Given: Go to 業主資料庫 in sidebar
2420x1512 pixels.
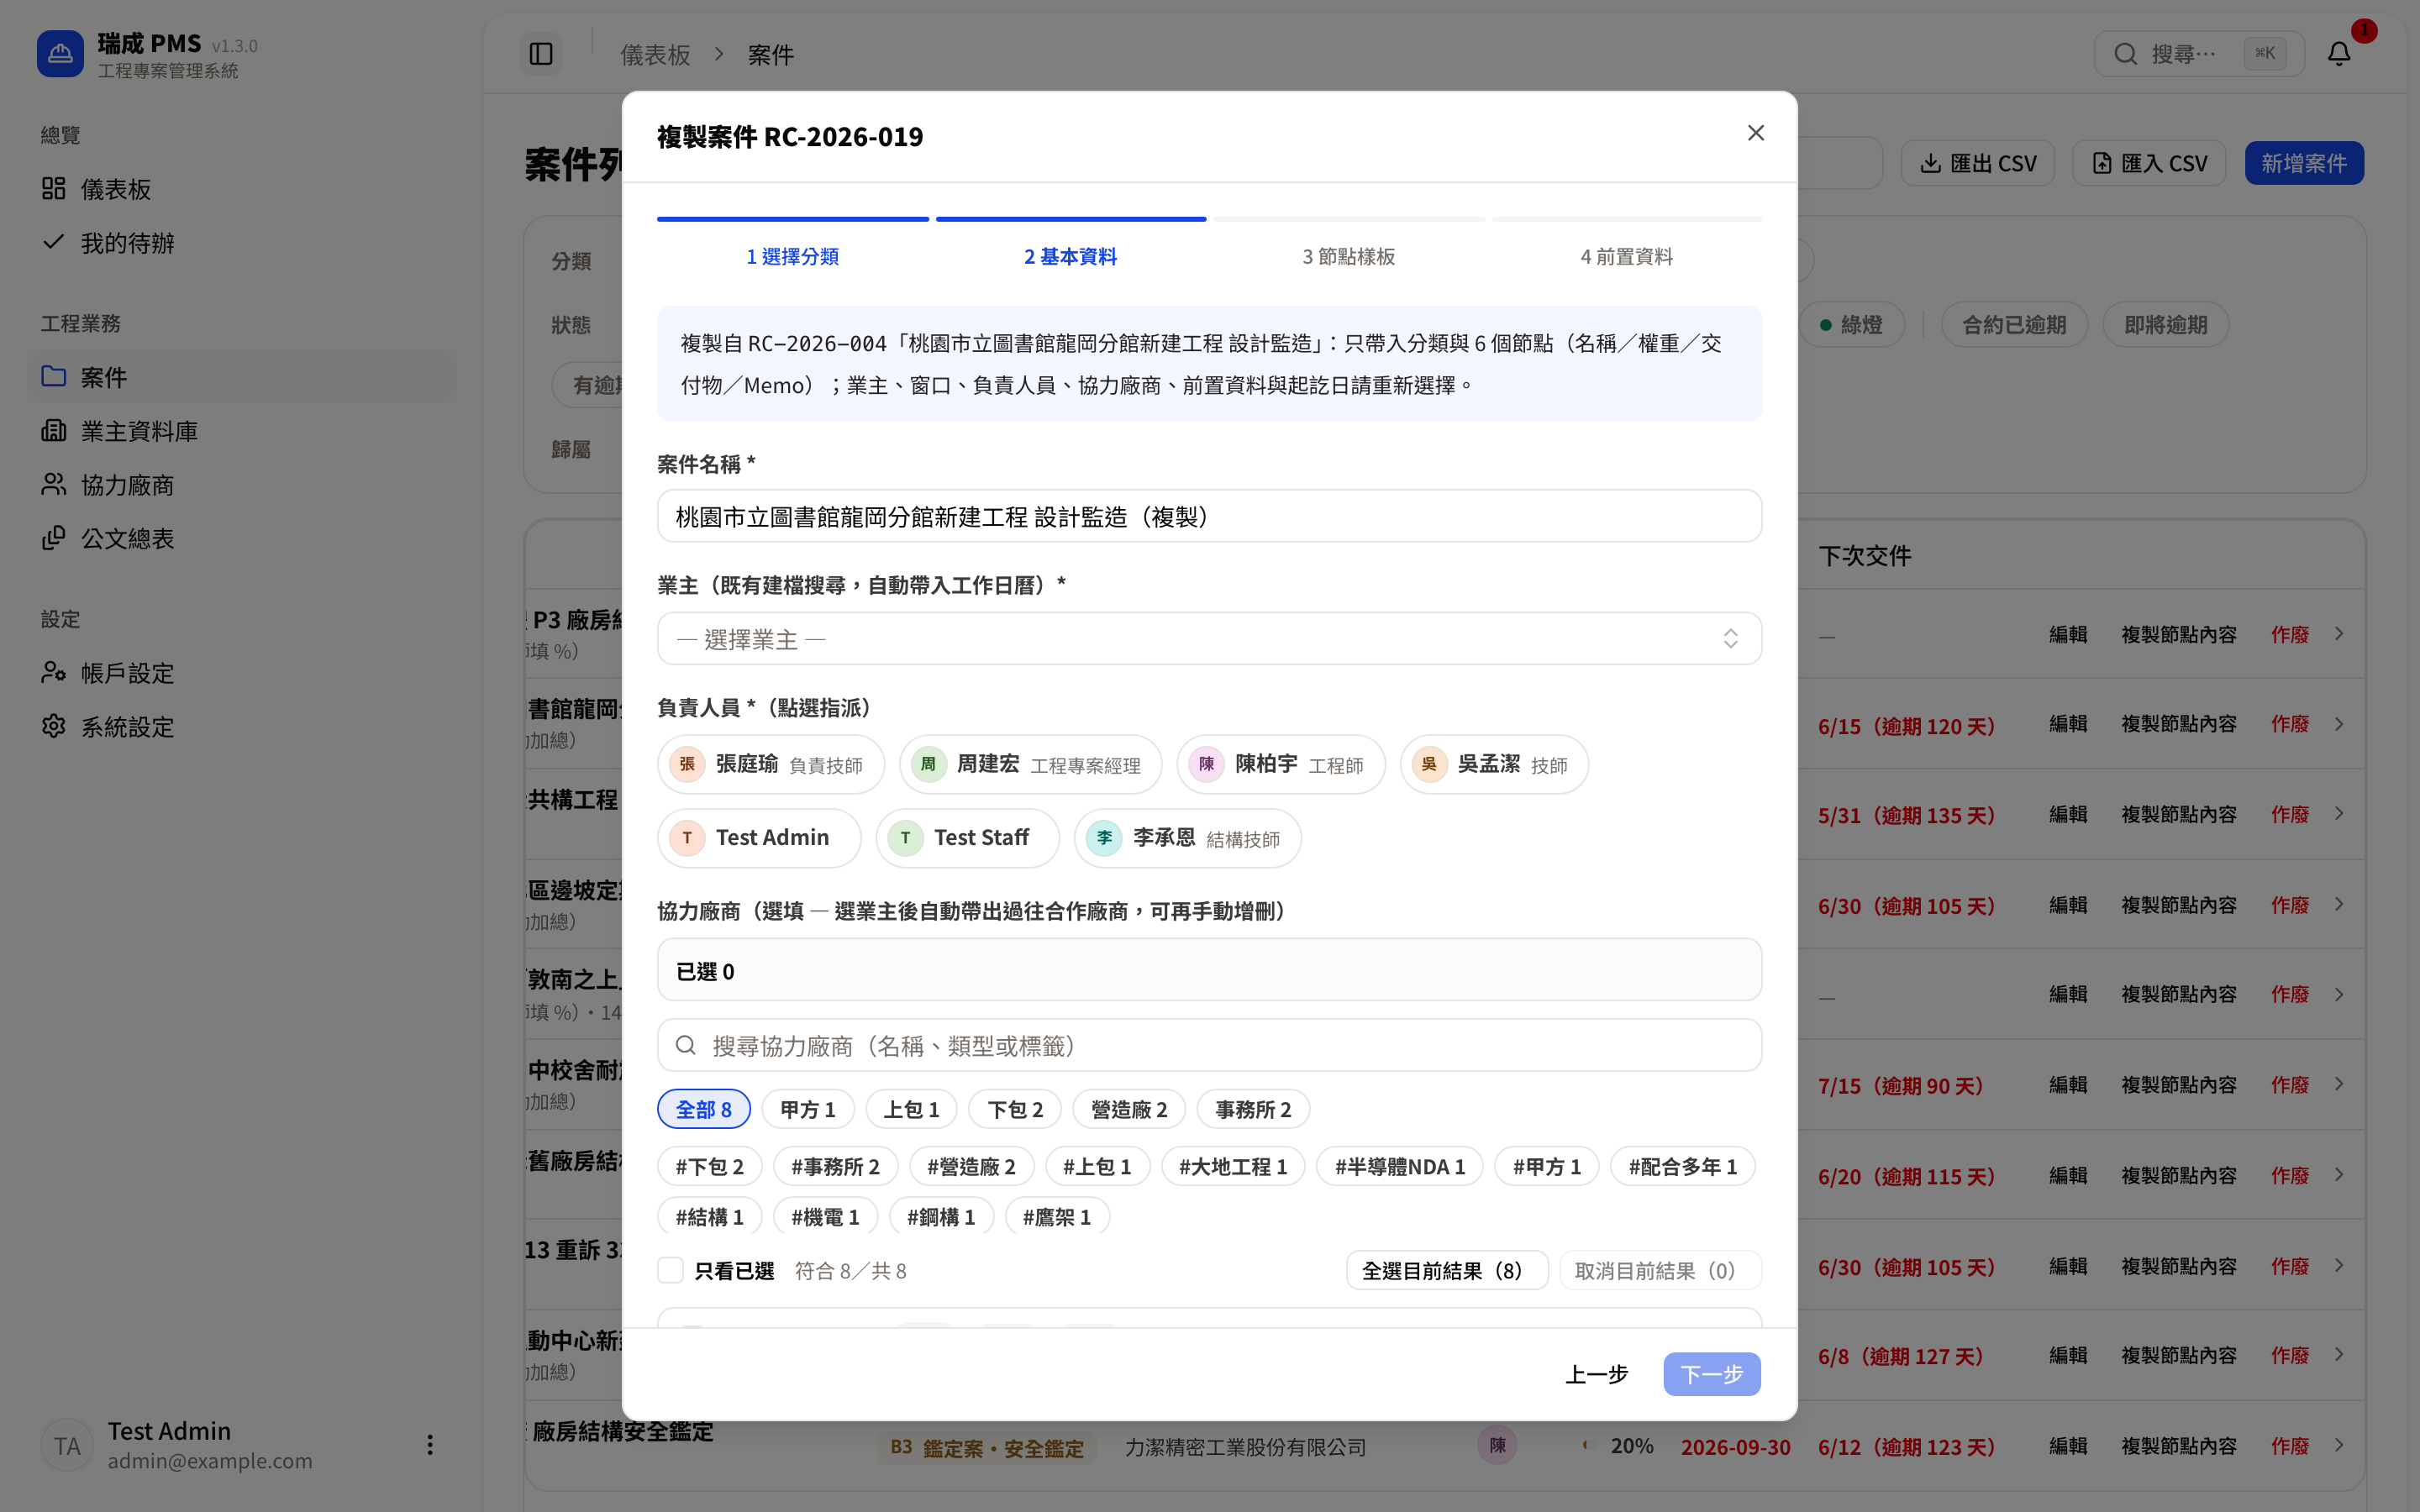Looking at the screenshot, I should [242, 431].
